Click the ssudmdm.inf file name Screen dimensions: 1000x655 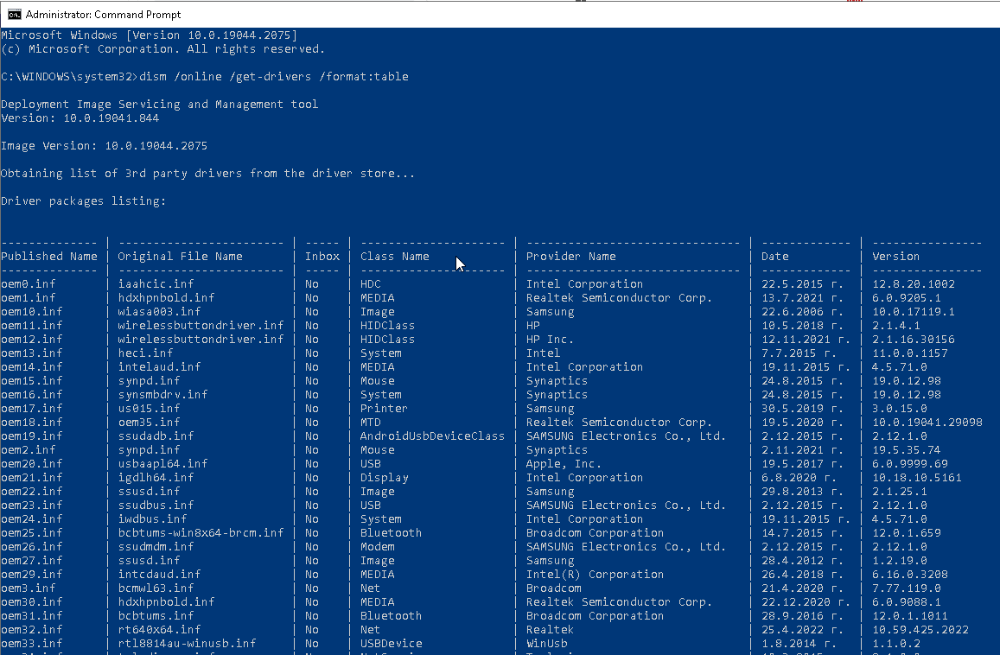pos(156,547)
